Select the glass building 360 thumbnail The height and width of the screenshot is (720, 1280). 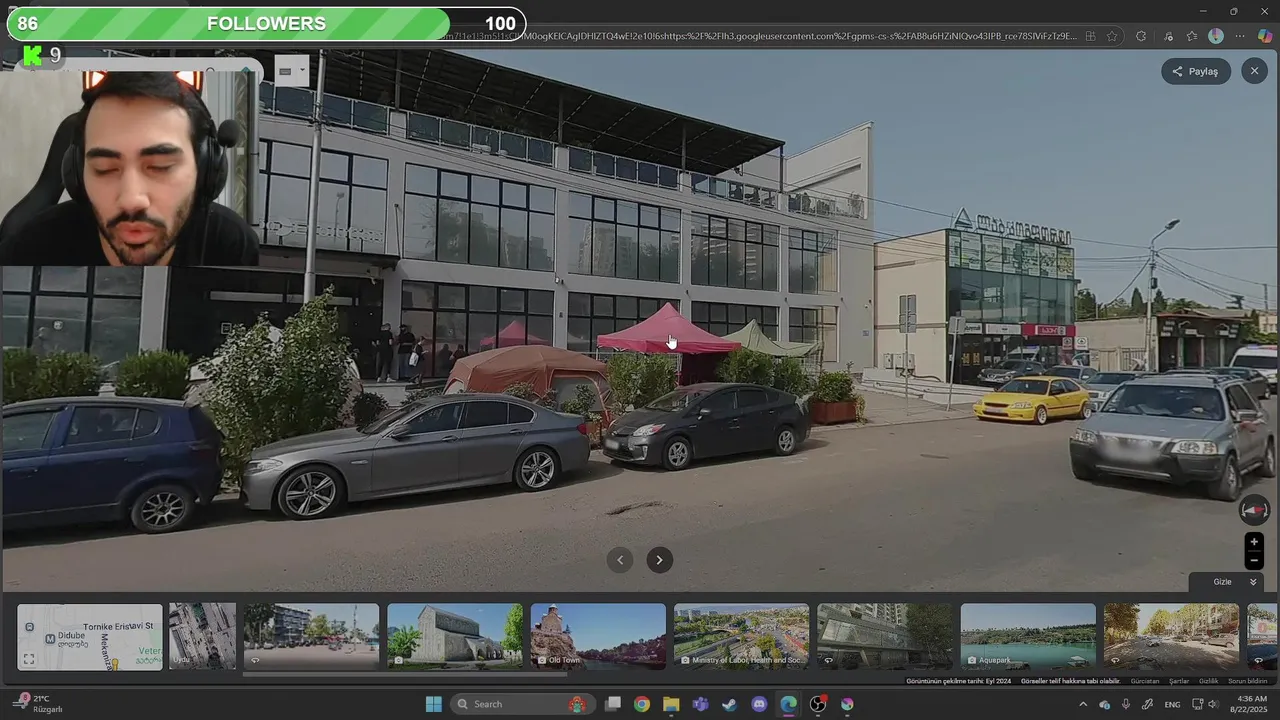[885, 636]
